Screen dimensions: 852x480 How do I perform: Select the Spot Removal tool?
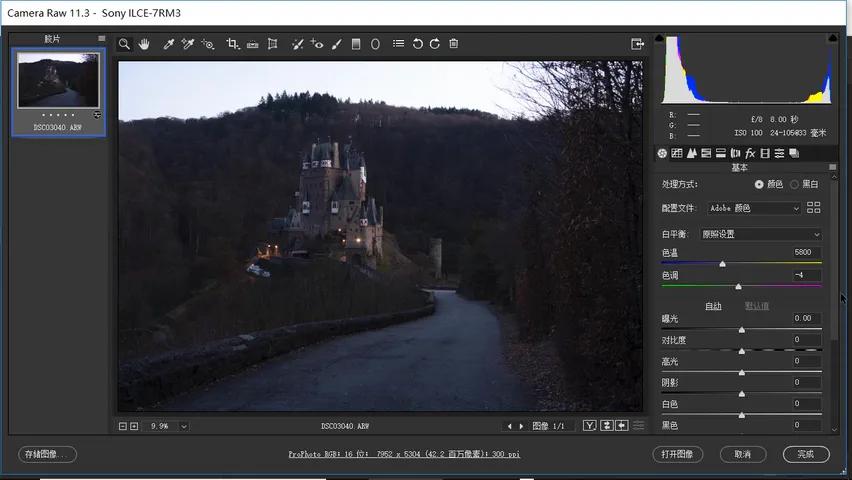297,44
